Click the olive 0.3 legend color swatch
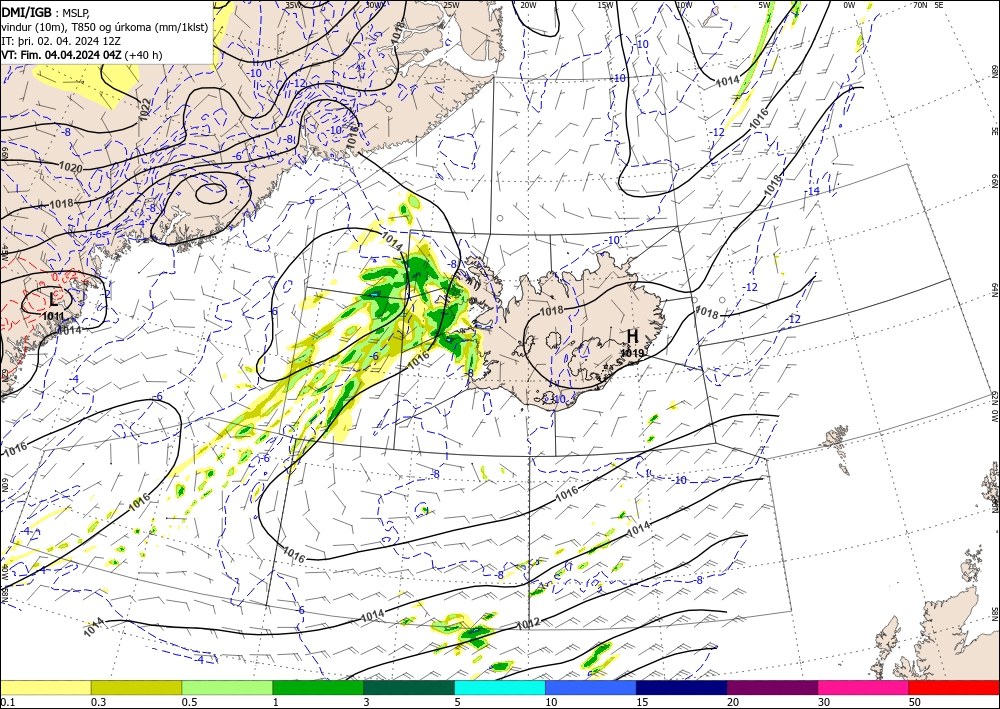 tap(136, 687)
